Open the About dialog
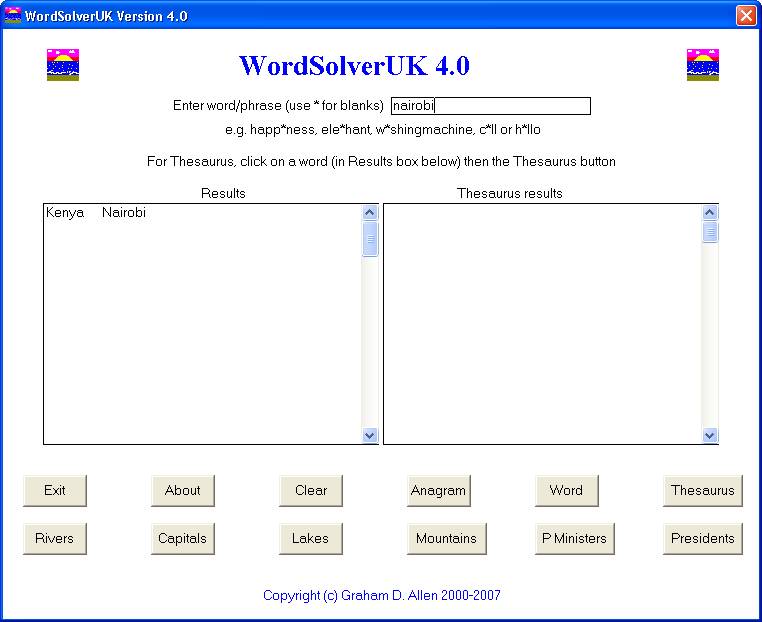This screenshot has width=762, height=622. (183, 490)
